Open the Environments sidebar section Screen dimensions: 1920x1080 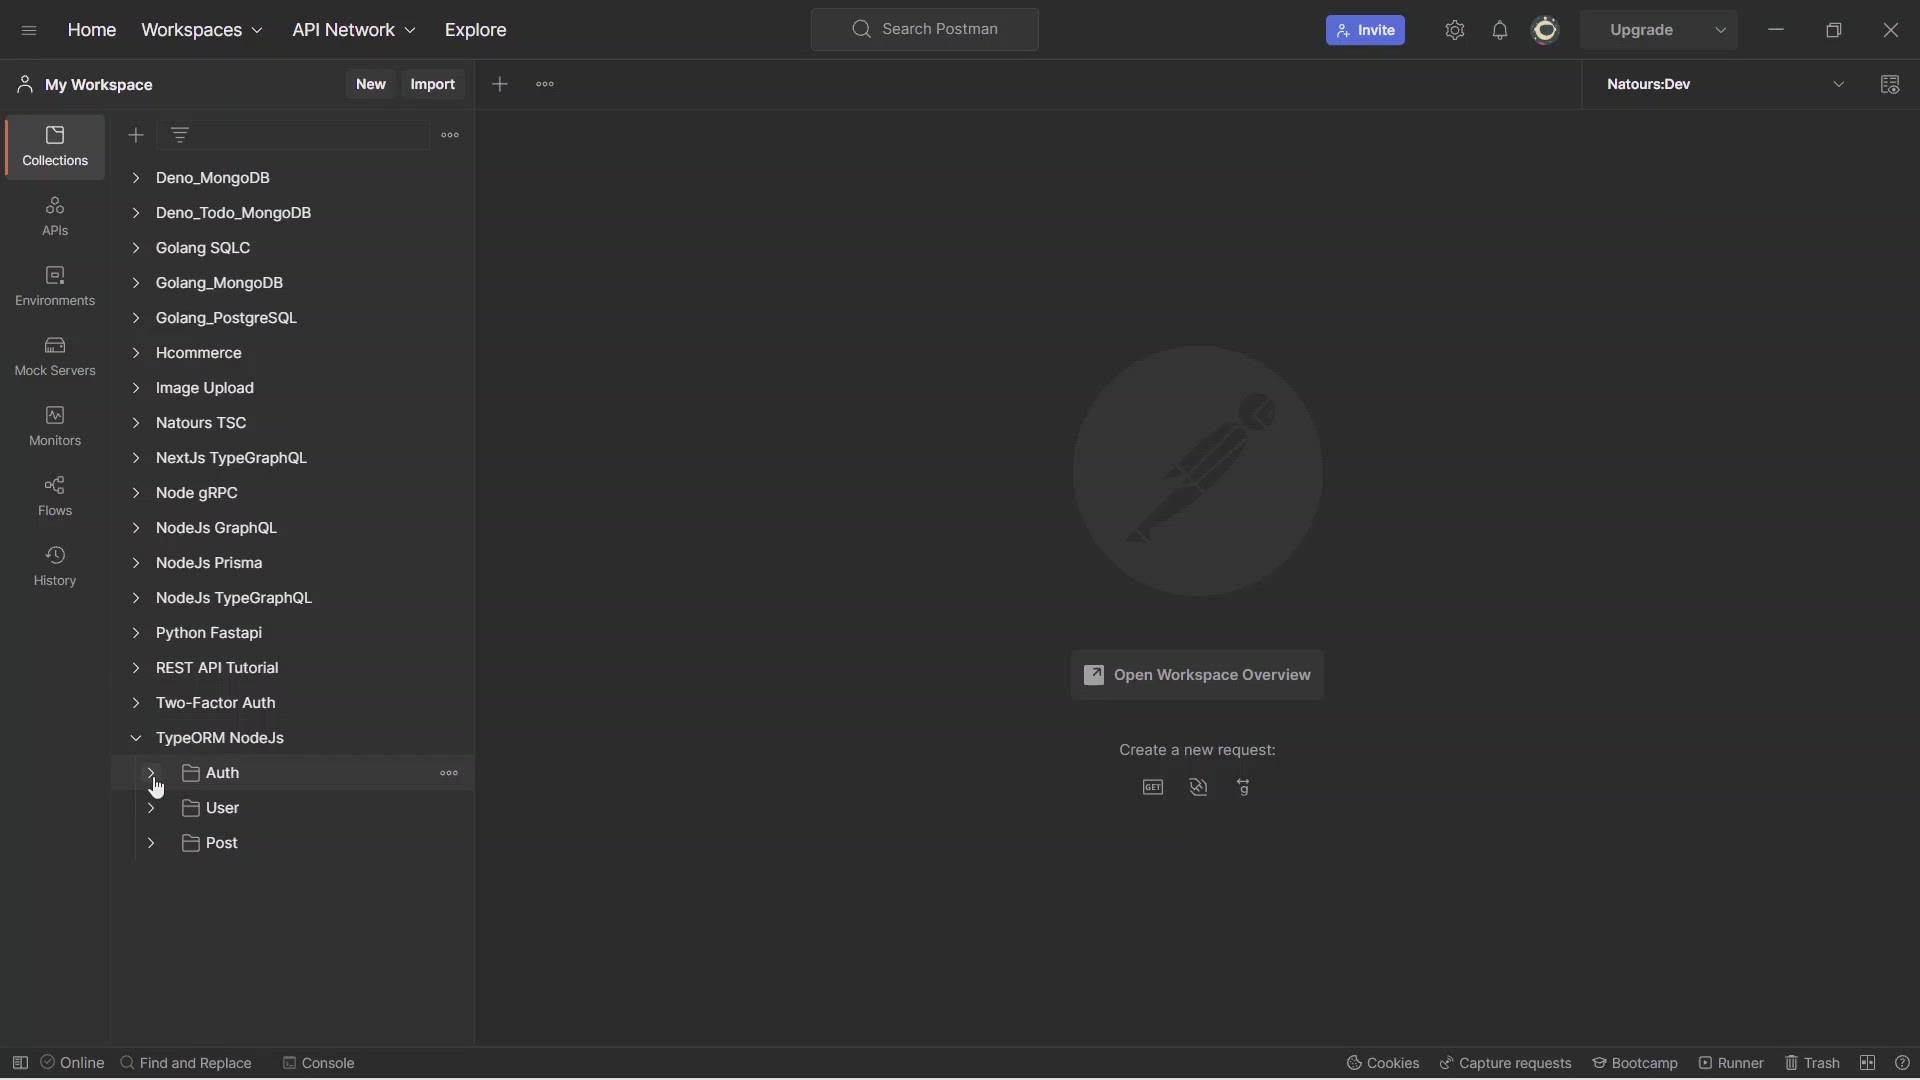[55, 287]
